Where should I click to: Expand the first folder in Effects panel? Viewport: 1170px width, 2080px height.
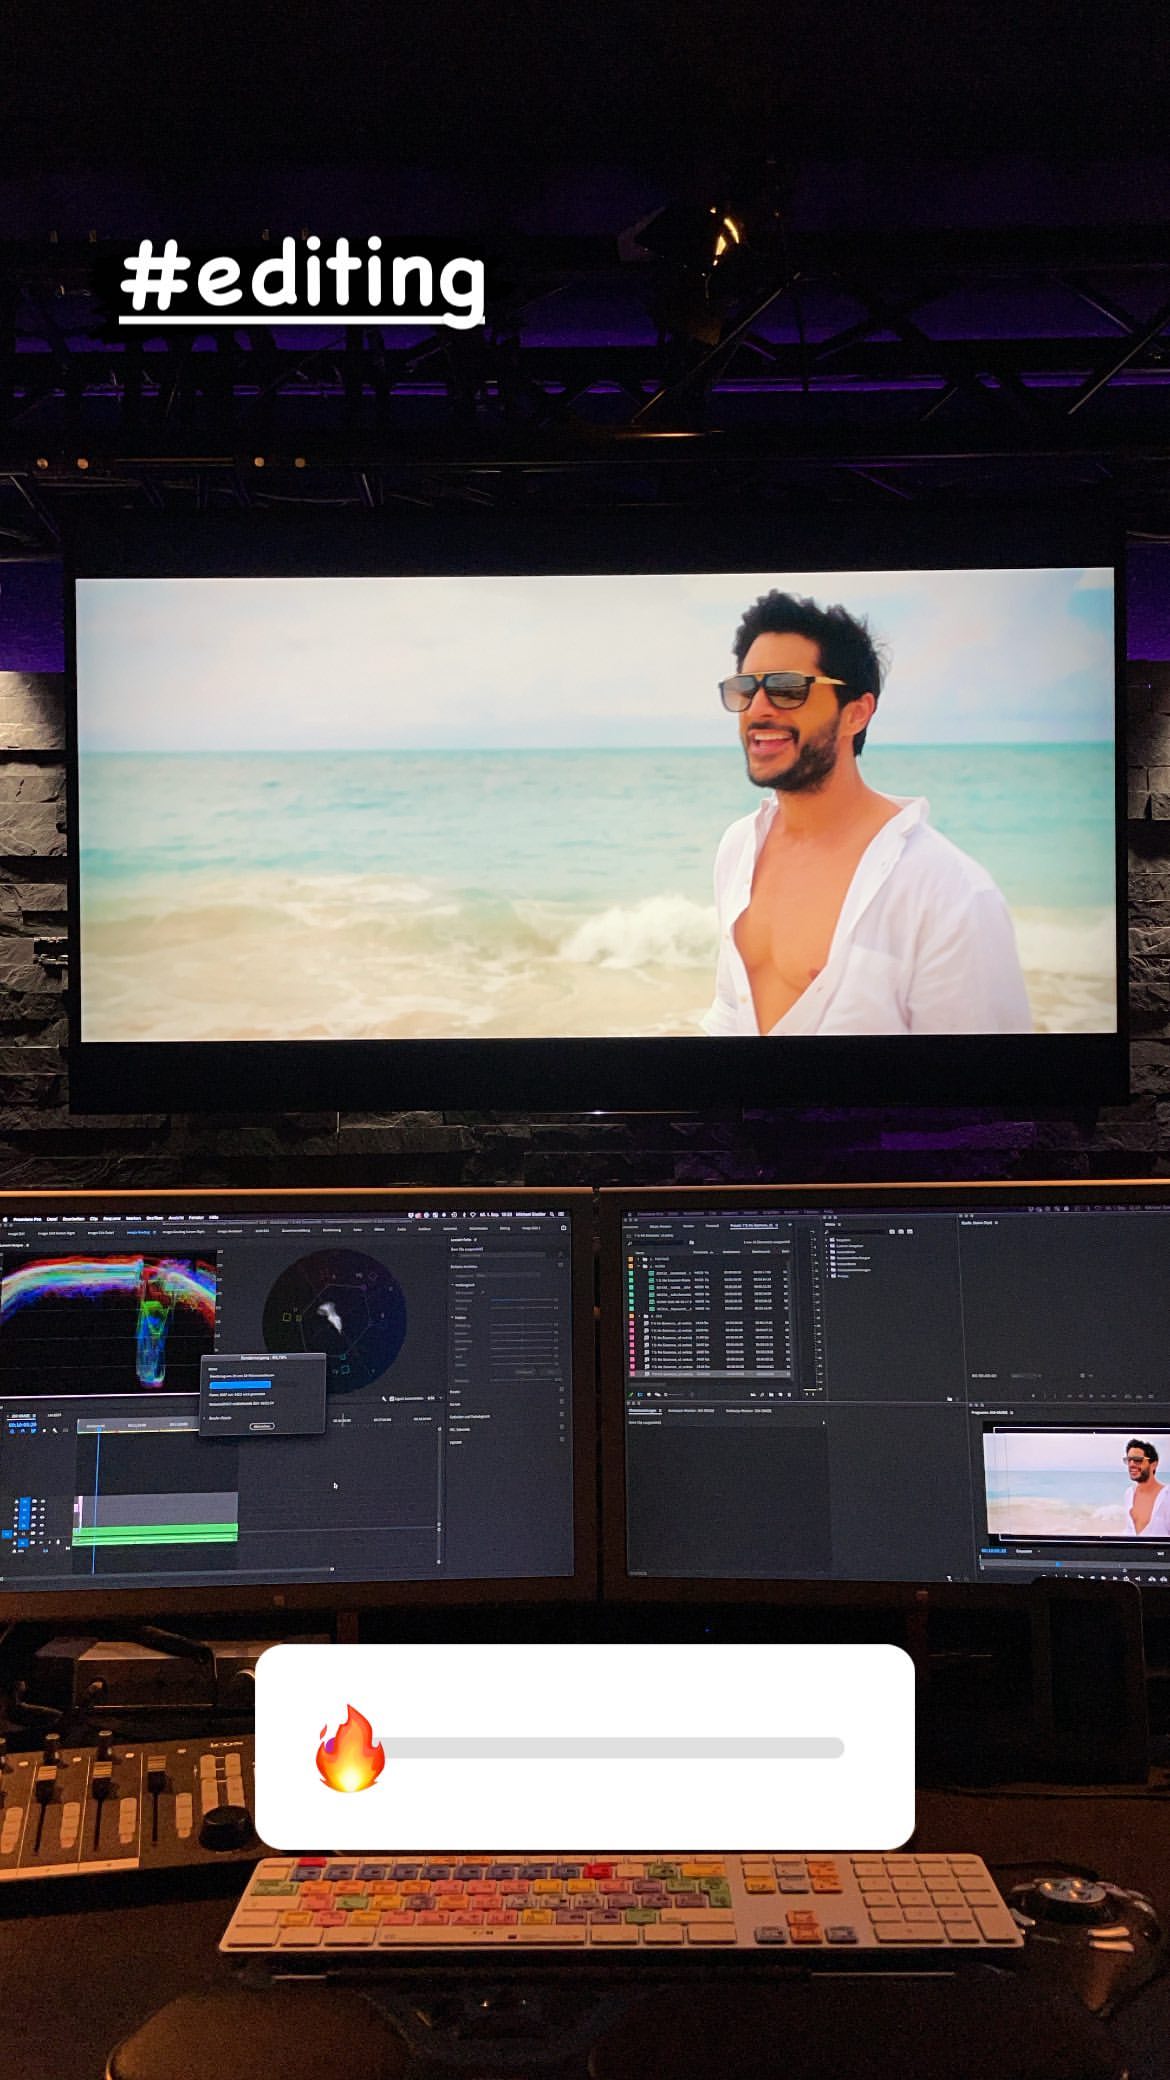pos(826,1240)
